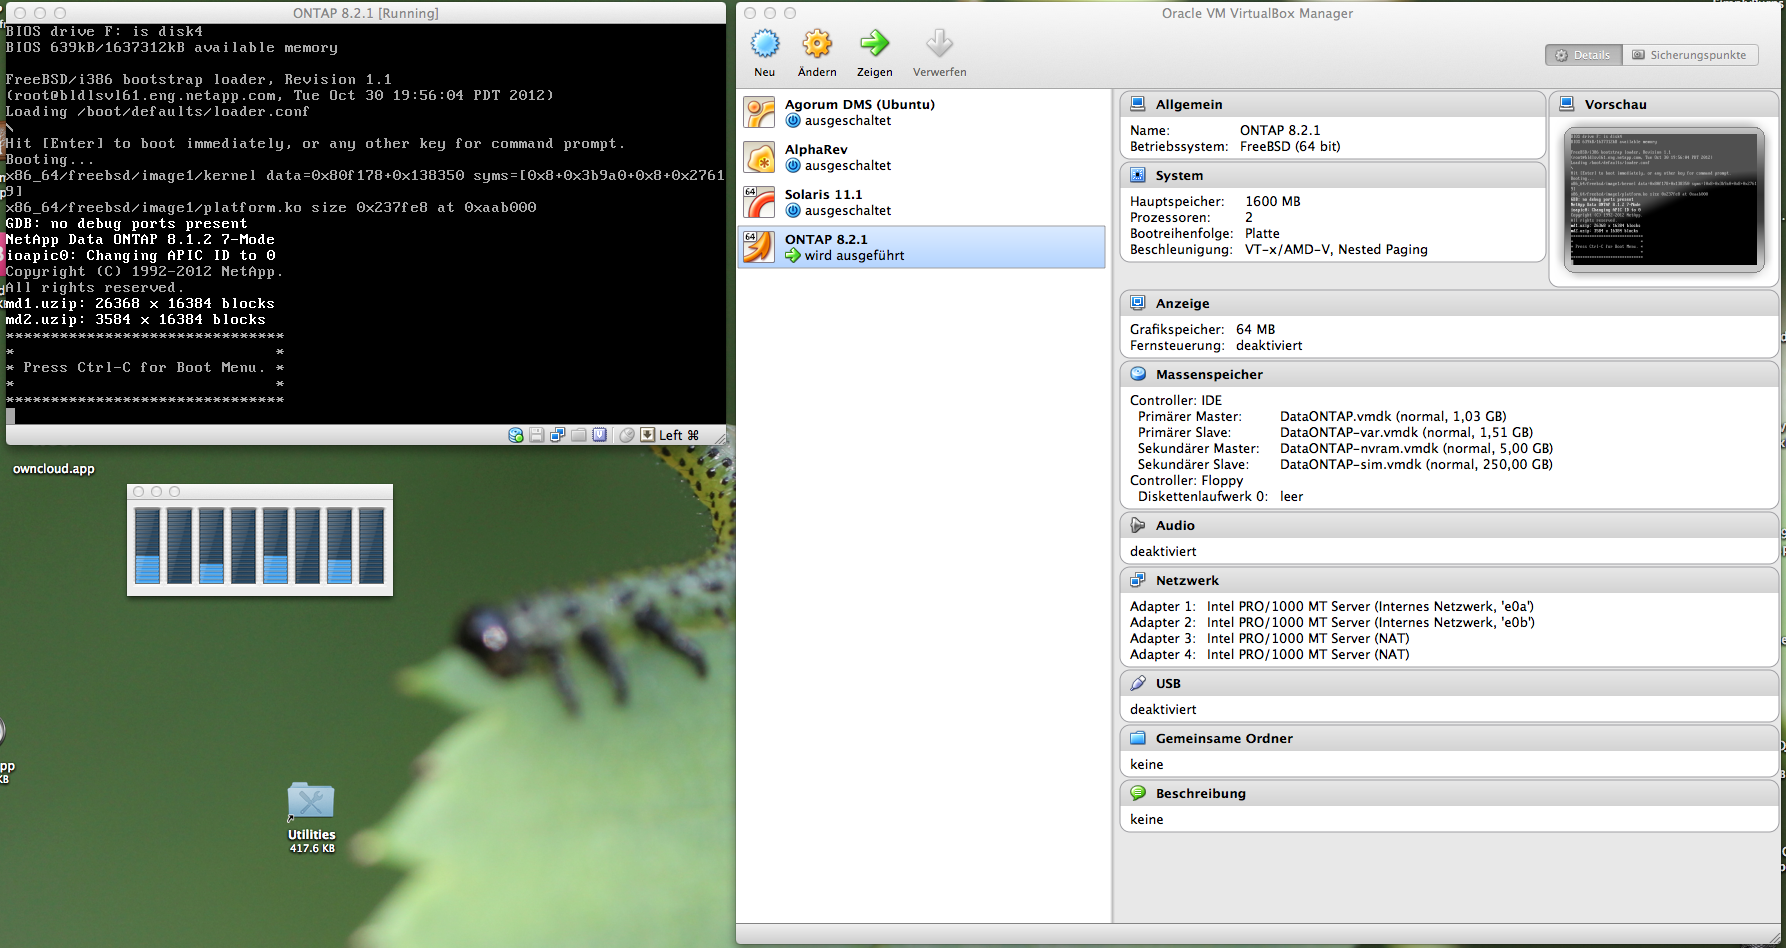Open the Sicherungspunkte snapshots tab
The image size is (1786, 948).
1690,55
